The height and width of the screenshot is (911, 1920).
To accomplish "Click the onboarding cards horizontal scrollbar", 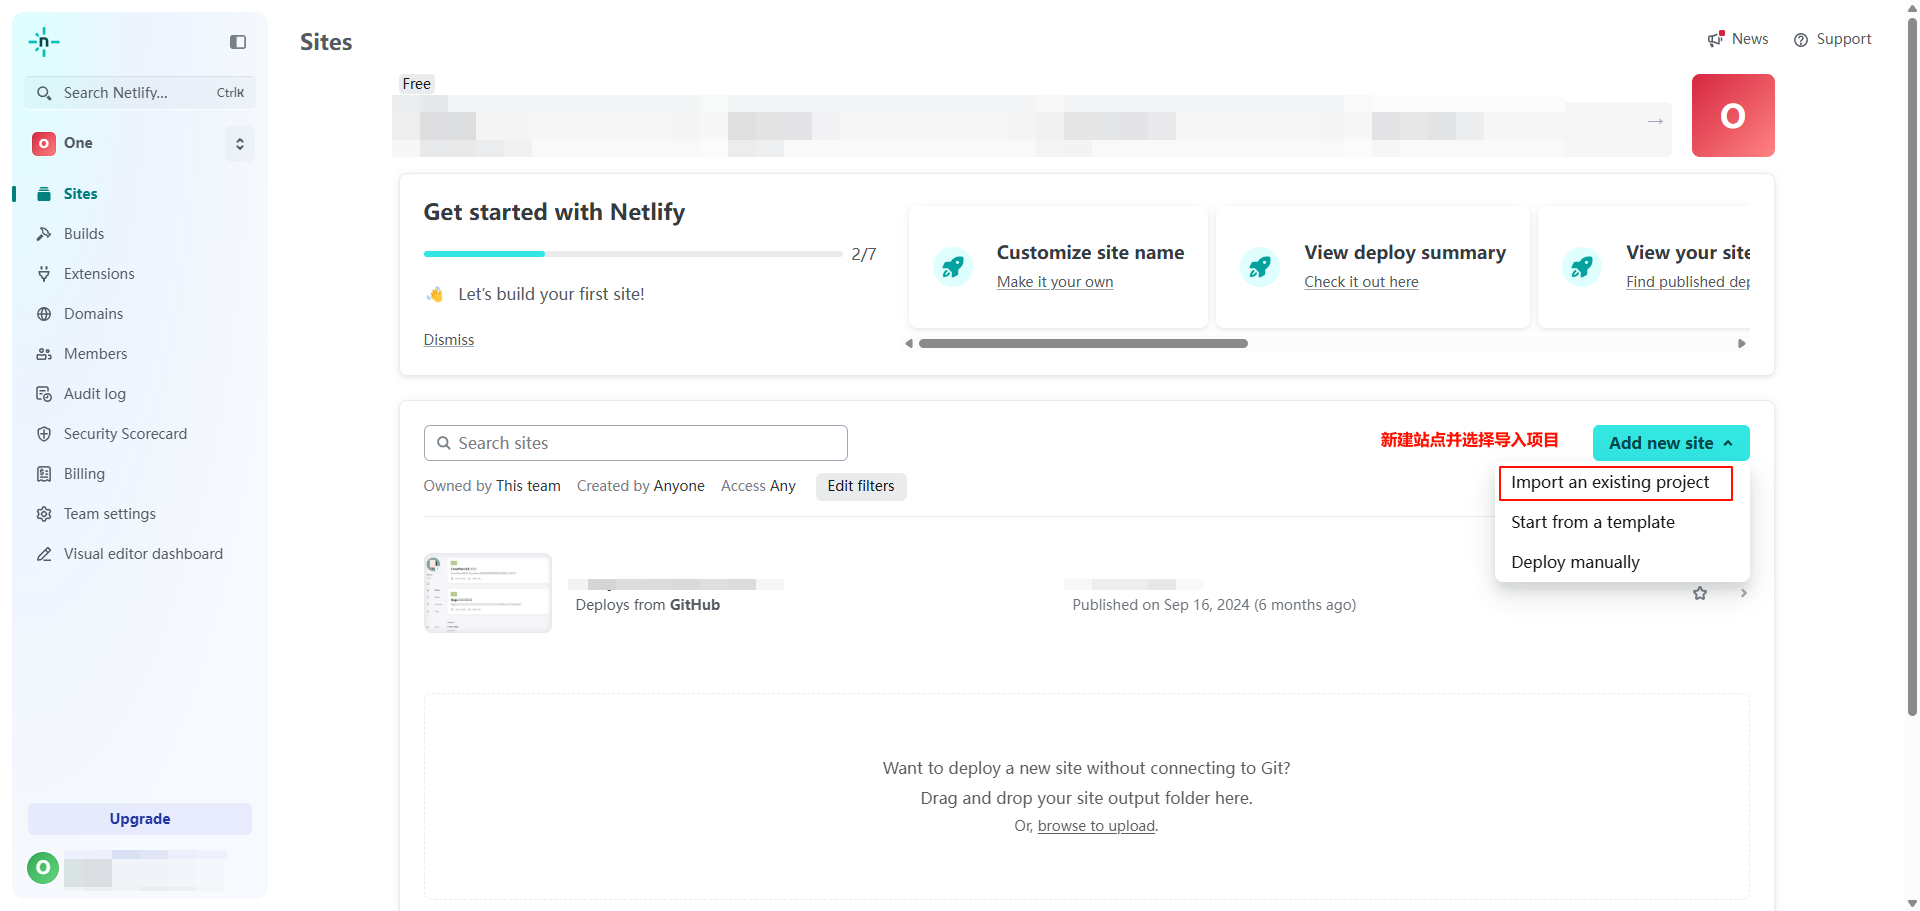I will (x=1082, y=343).
